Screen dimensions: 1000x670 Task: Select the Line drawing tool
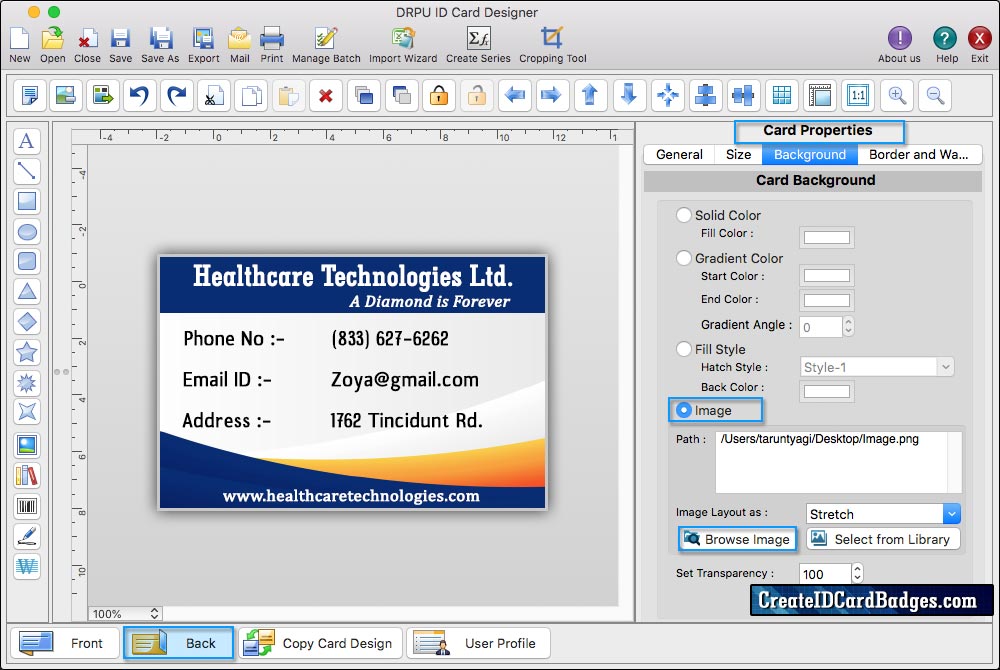pos(27,171)
